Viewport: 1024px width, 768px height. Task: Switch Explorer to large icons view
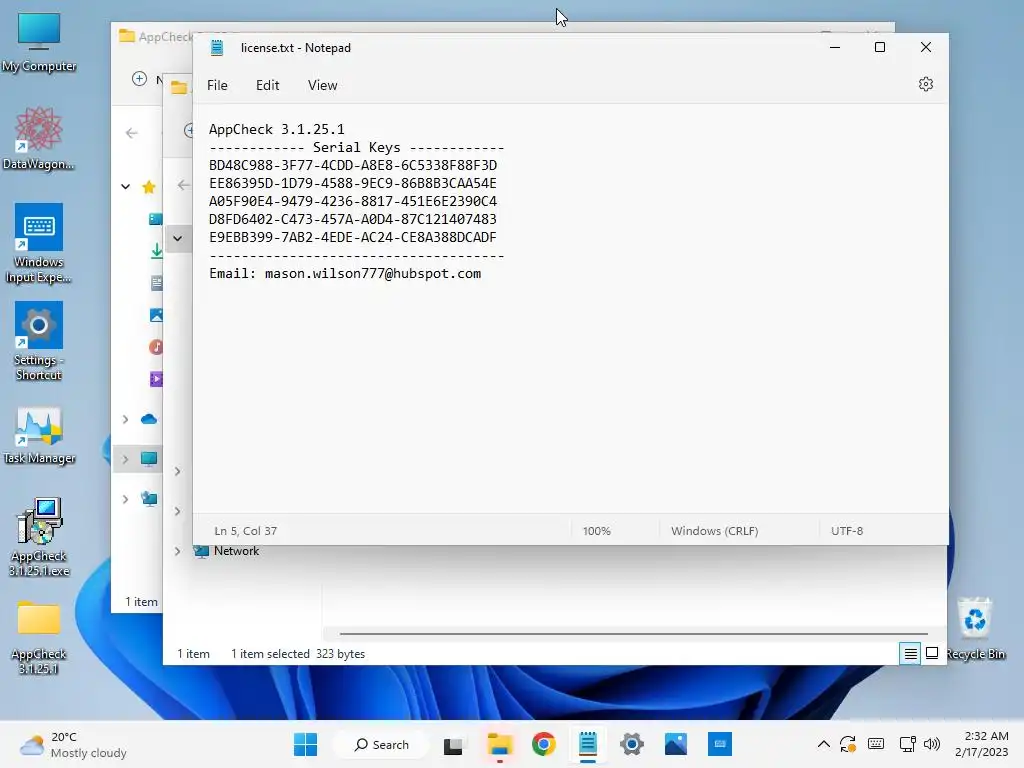(x=932, y=653)
